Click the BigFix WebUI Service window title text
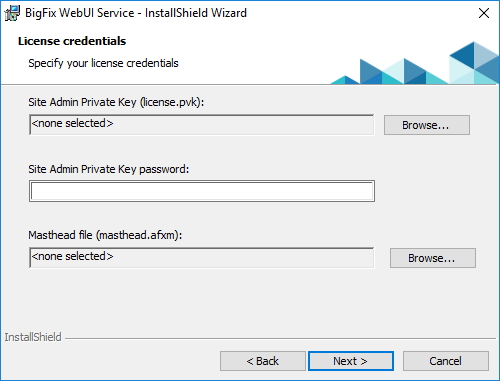 tap(136, 13)
